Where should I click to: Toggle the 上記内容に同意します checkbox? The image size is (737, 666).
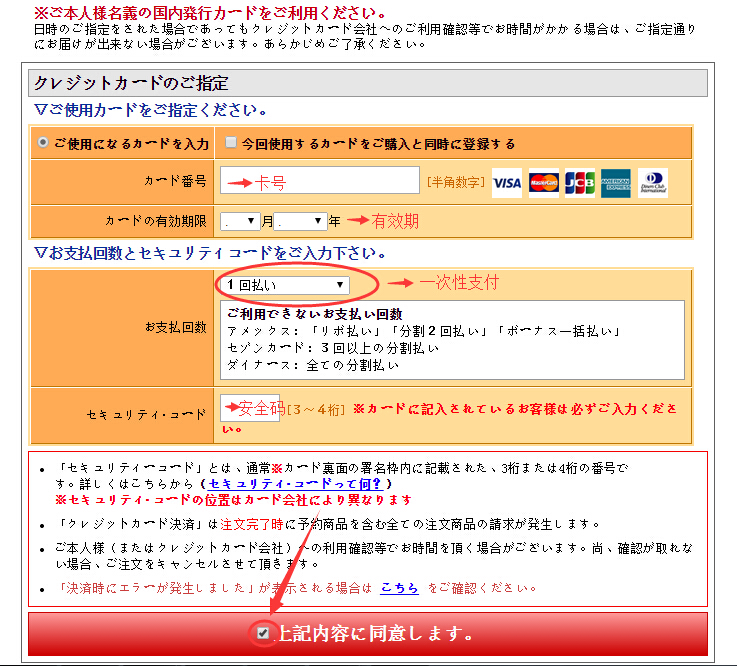pos(262,633)
